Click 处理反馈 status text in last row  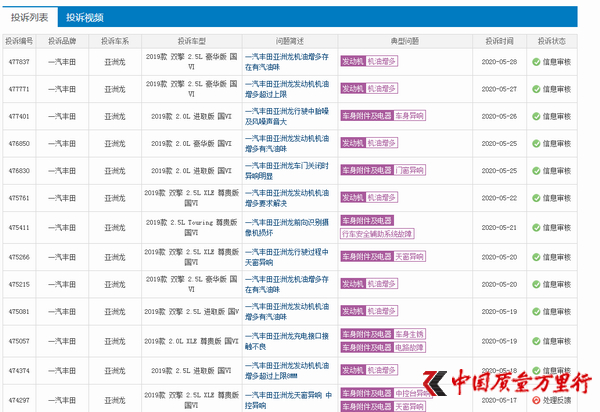557,400
